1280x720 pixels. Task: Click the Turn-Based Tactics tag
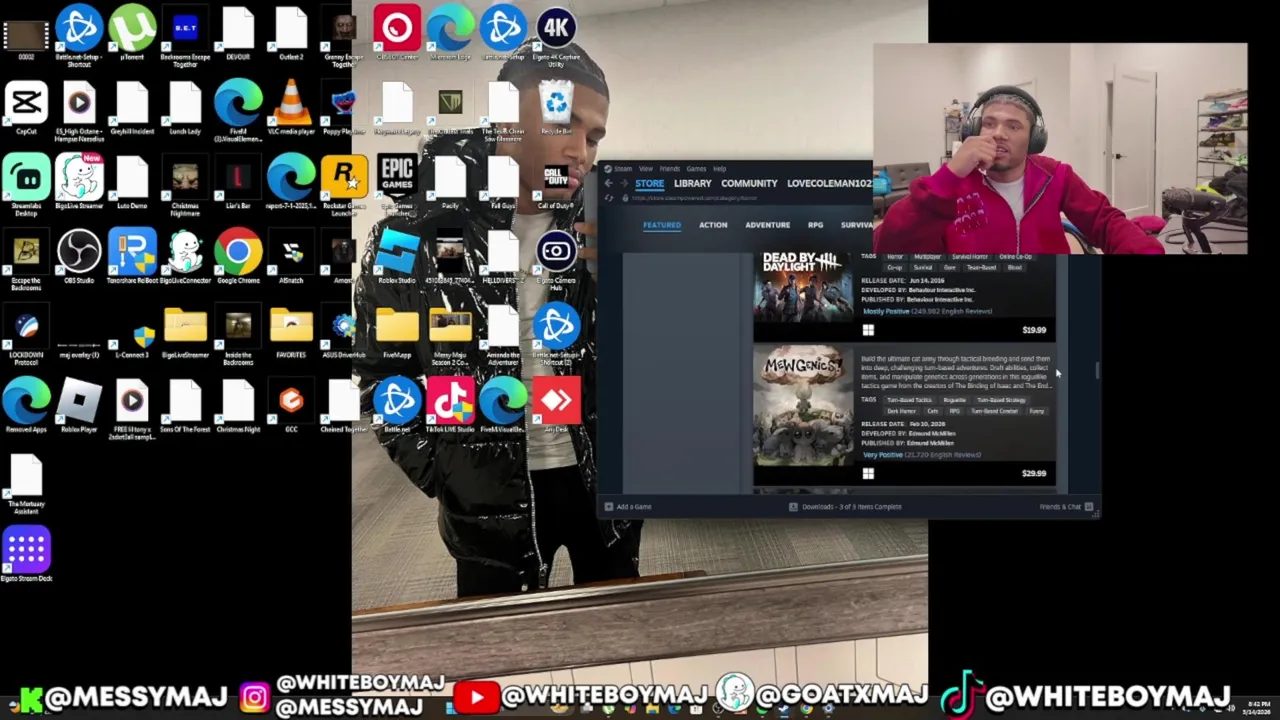[908, 400]
